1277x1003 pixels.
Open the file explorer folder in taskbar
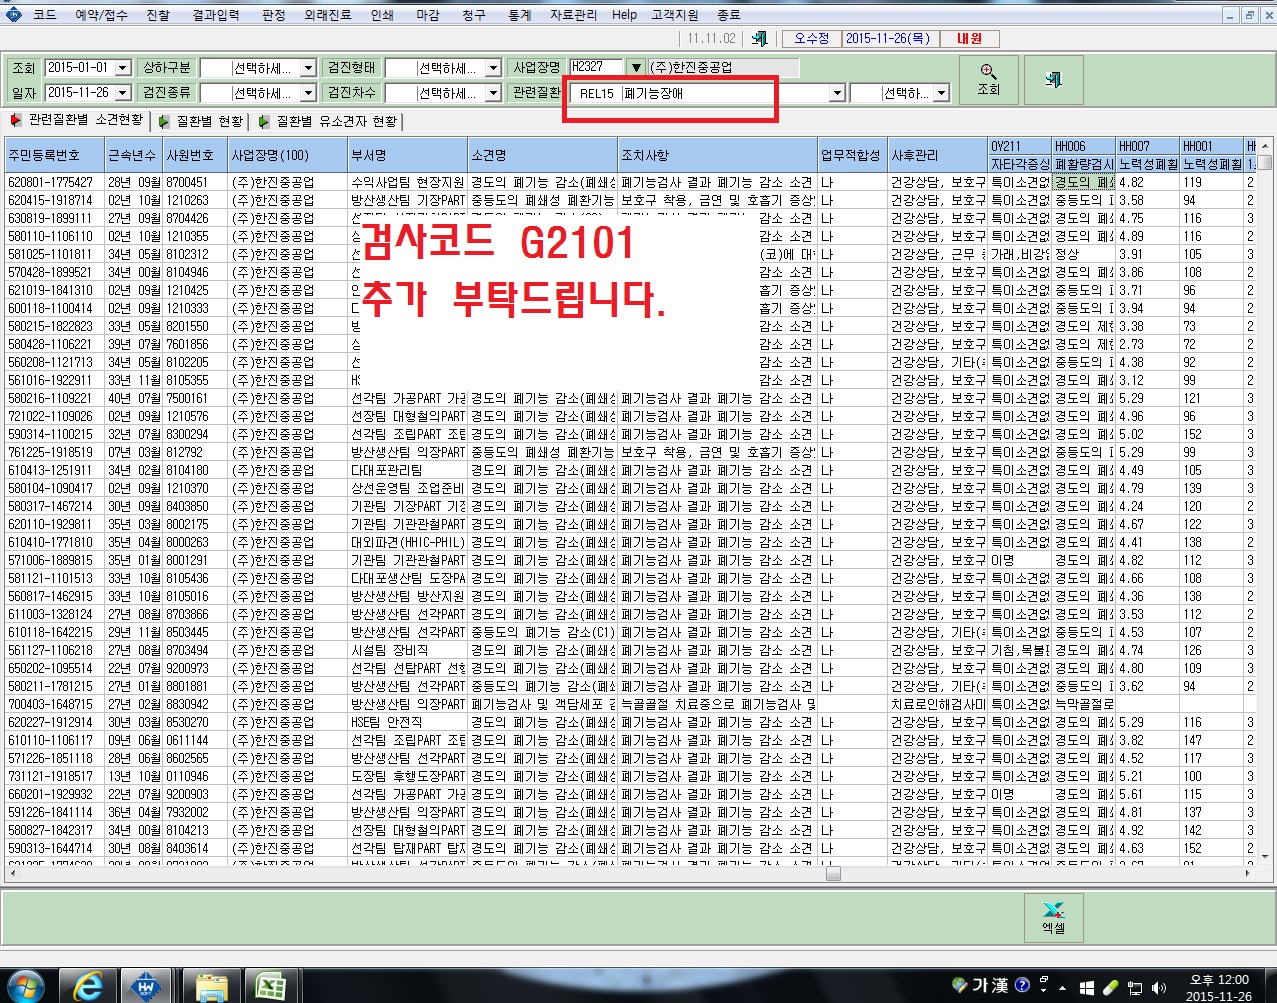point(210,986)
